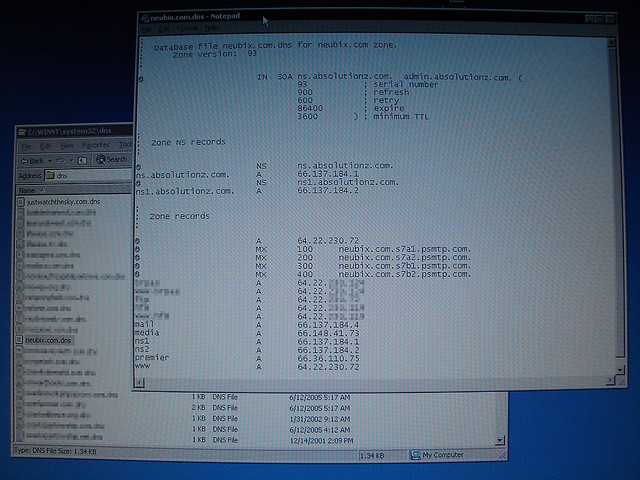Image resolution: width=640 pixels, height=480 pixels.
Task: Click Notepad vertical scrollbar up arrow
Action: coord(611,42)
